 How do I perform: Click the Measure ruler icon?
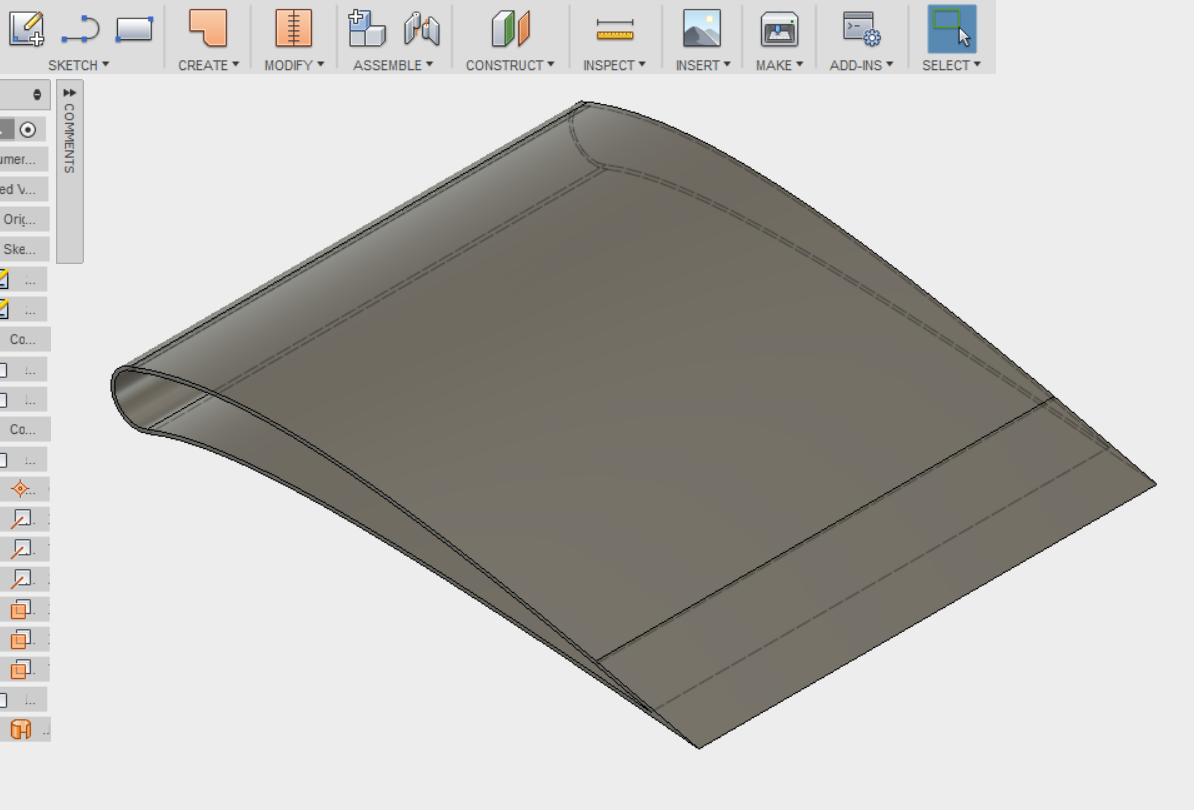(x=615, y=30)
